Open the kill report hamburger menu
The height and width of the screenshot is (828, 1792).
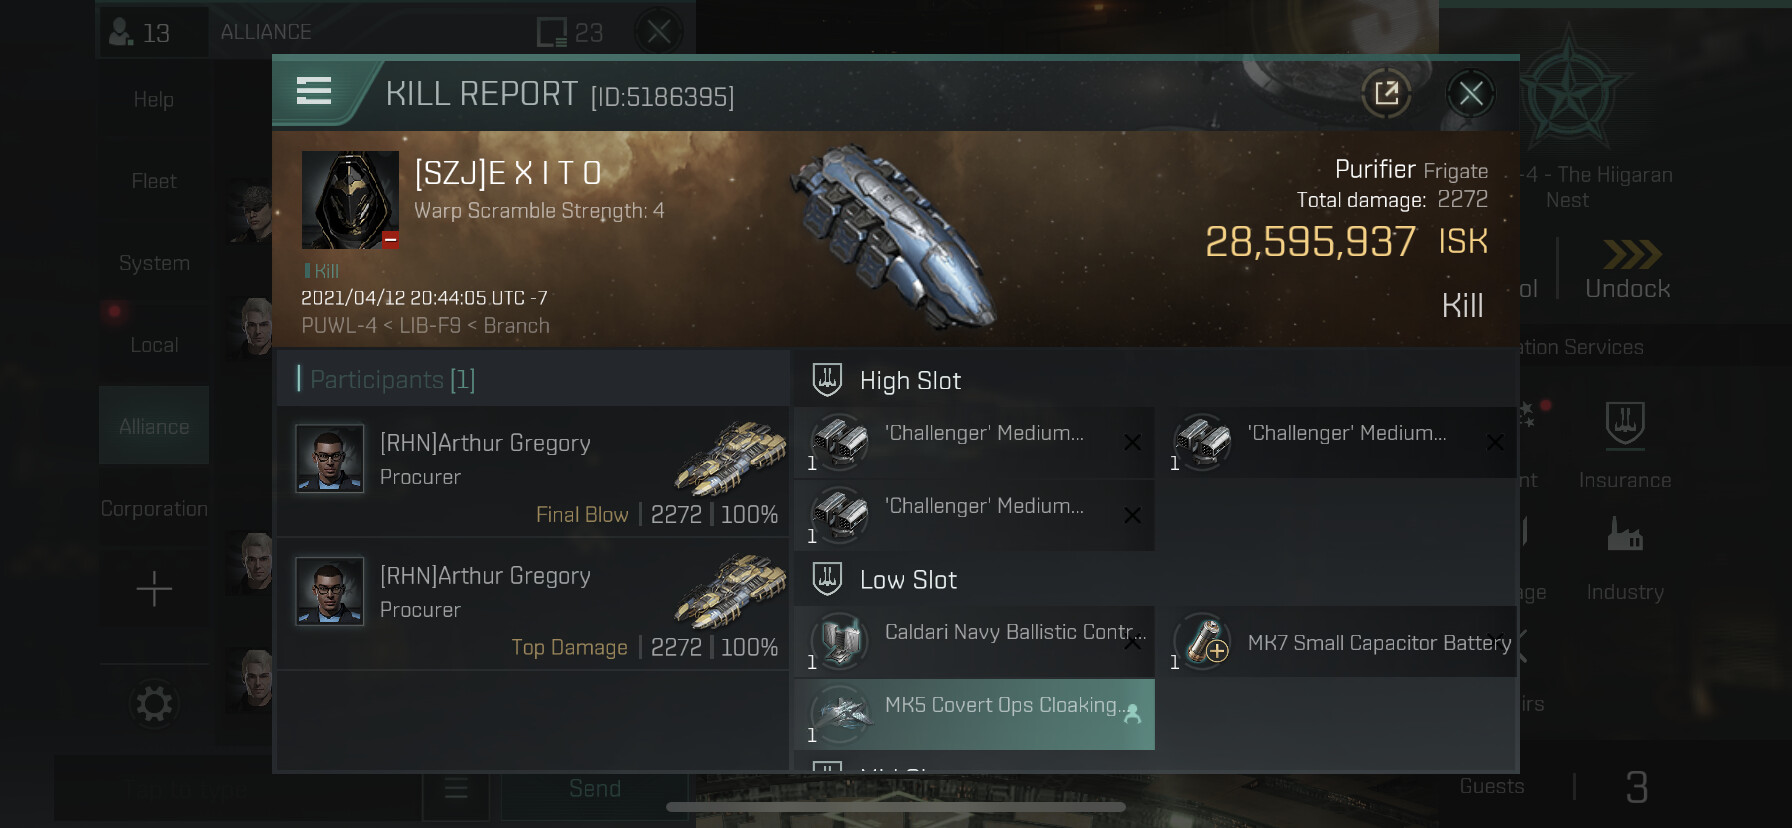pyautogui.click(x=314, y=92)
